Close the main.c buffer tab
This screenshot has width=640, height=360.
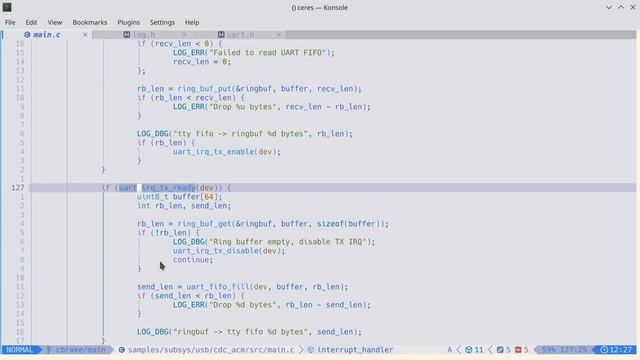pyautogui.click(x=85, y=35)
